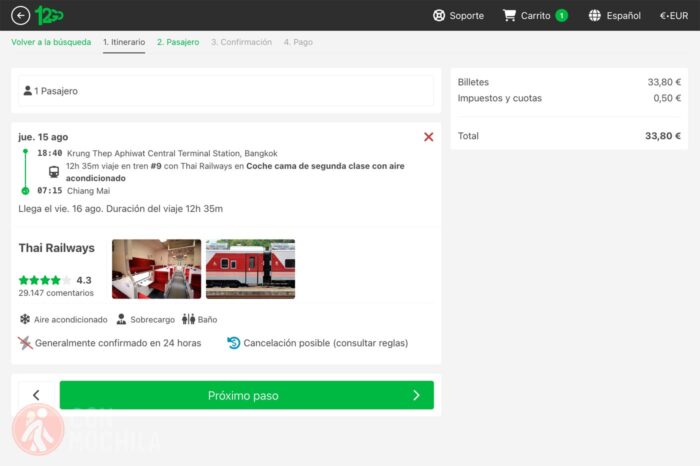Remove the trip with the red X
Screen dimensions: 700x466
(429, 137)
